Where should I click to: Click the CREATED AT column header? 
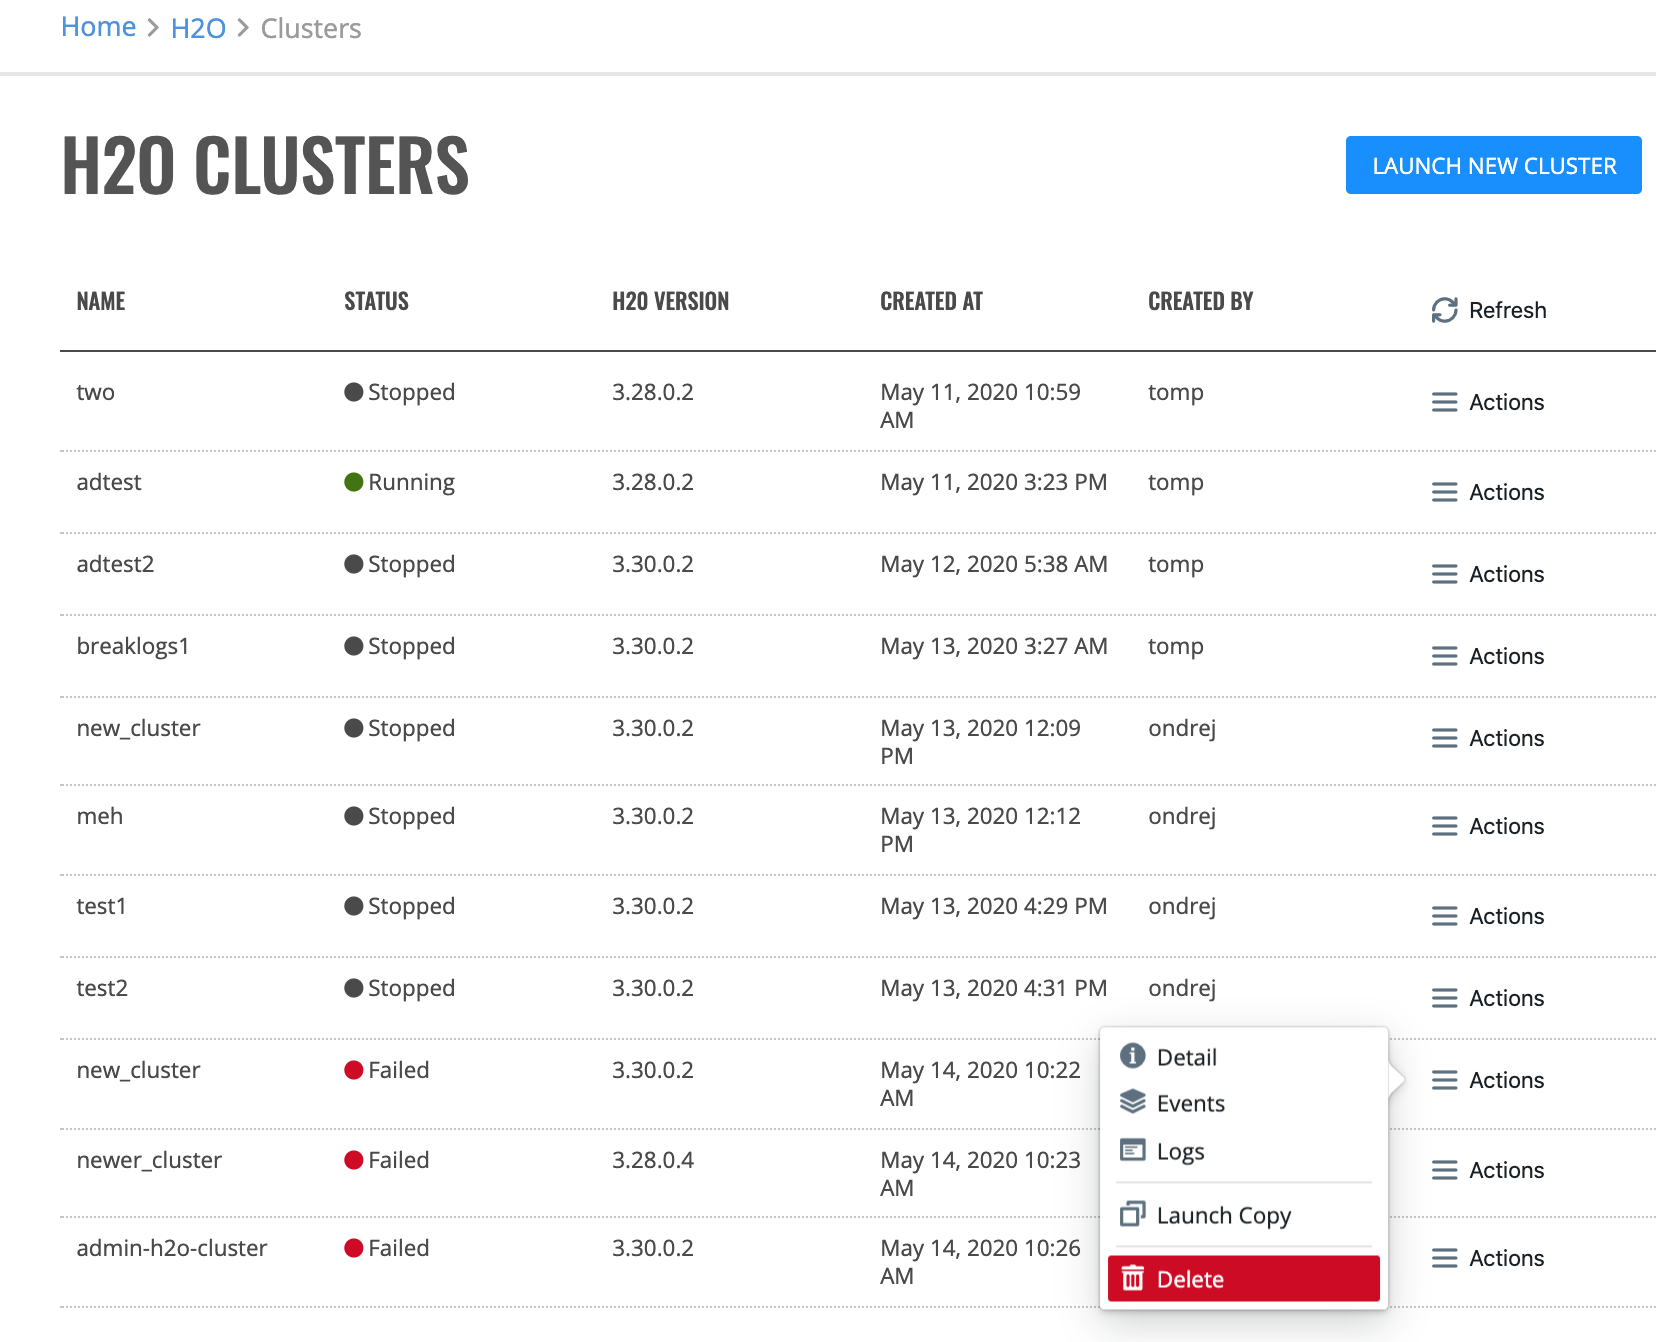click(931, 301)
